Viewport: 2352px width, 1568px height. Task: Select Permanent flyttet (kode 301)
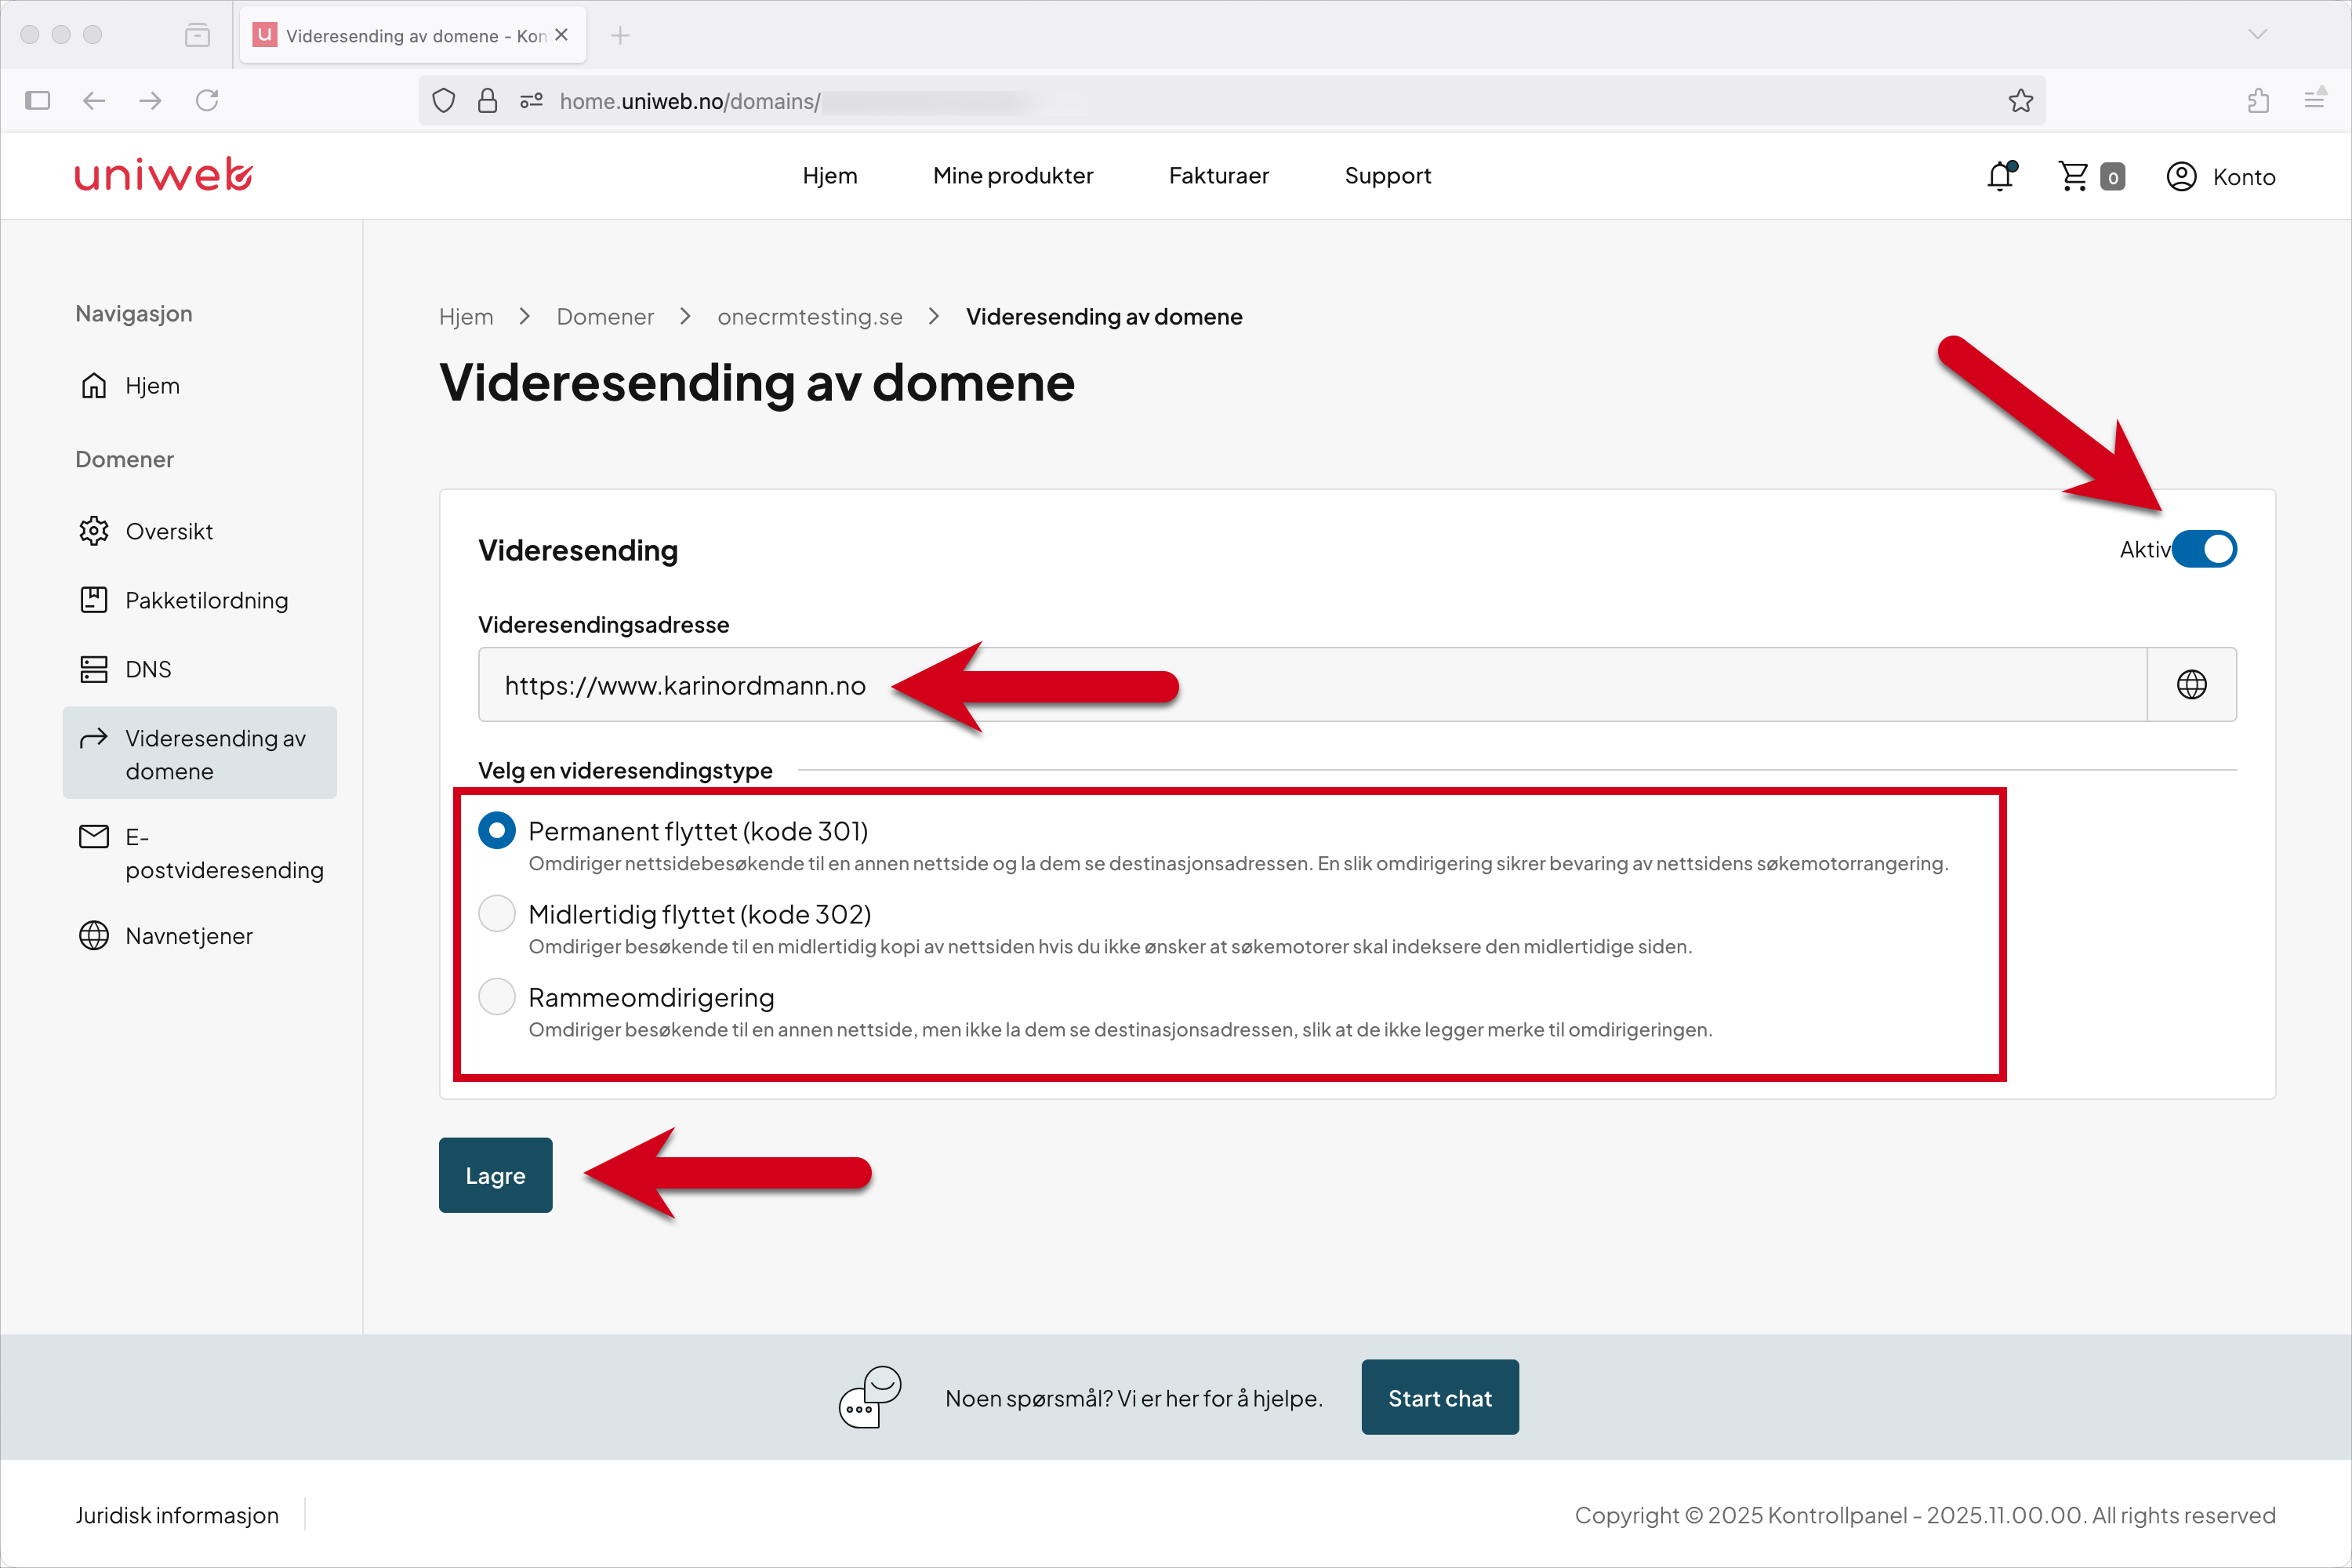coord(497,831)
